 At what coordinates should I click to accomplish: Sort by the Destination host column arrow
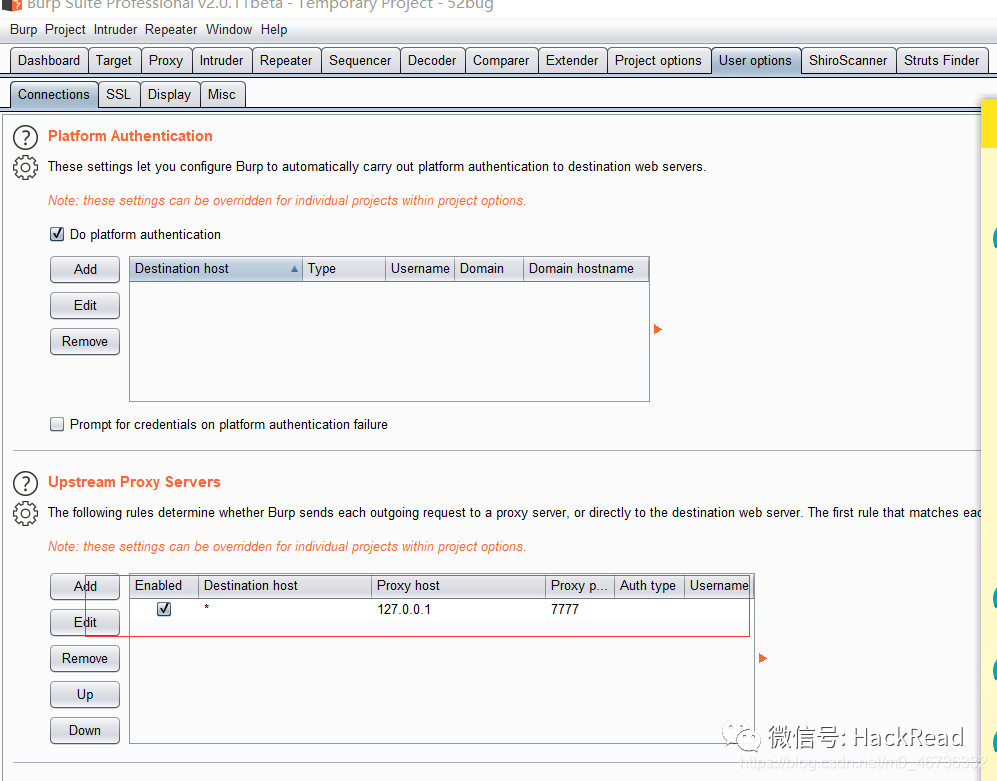(294, 269)
